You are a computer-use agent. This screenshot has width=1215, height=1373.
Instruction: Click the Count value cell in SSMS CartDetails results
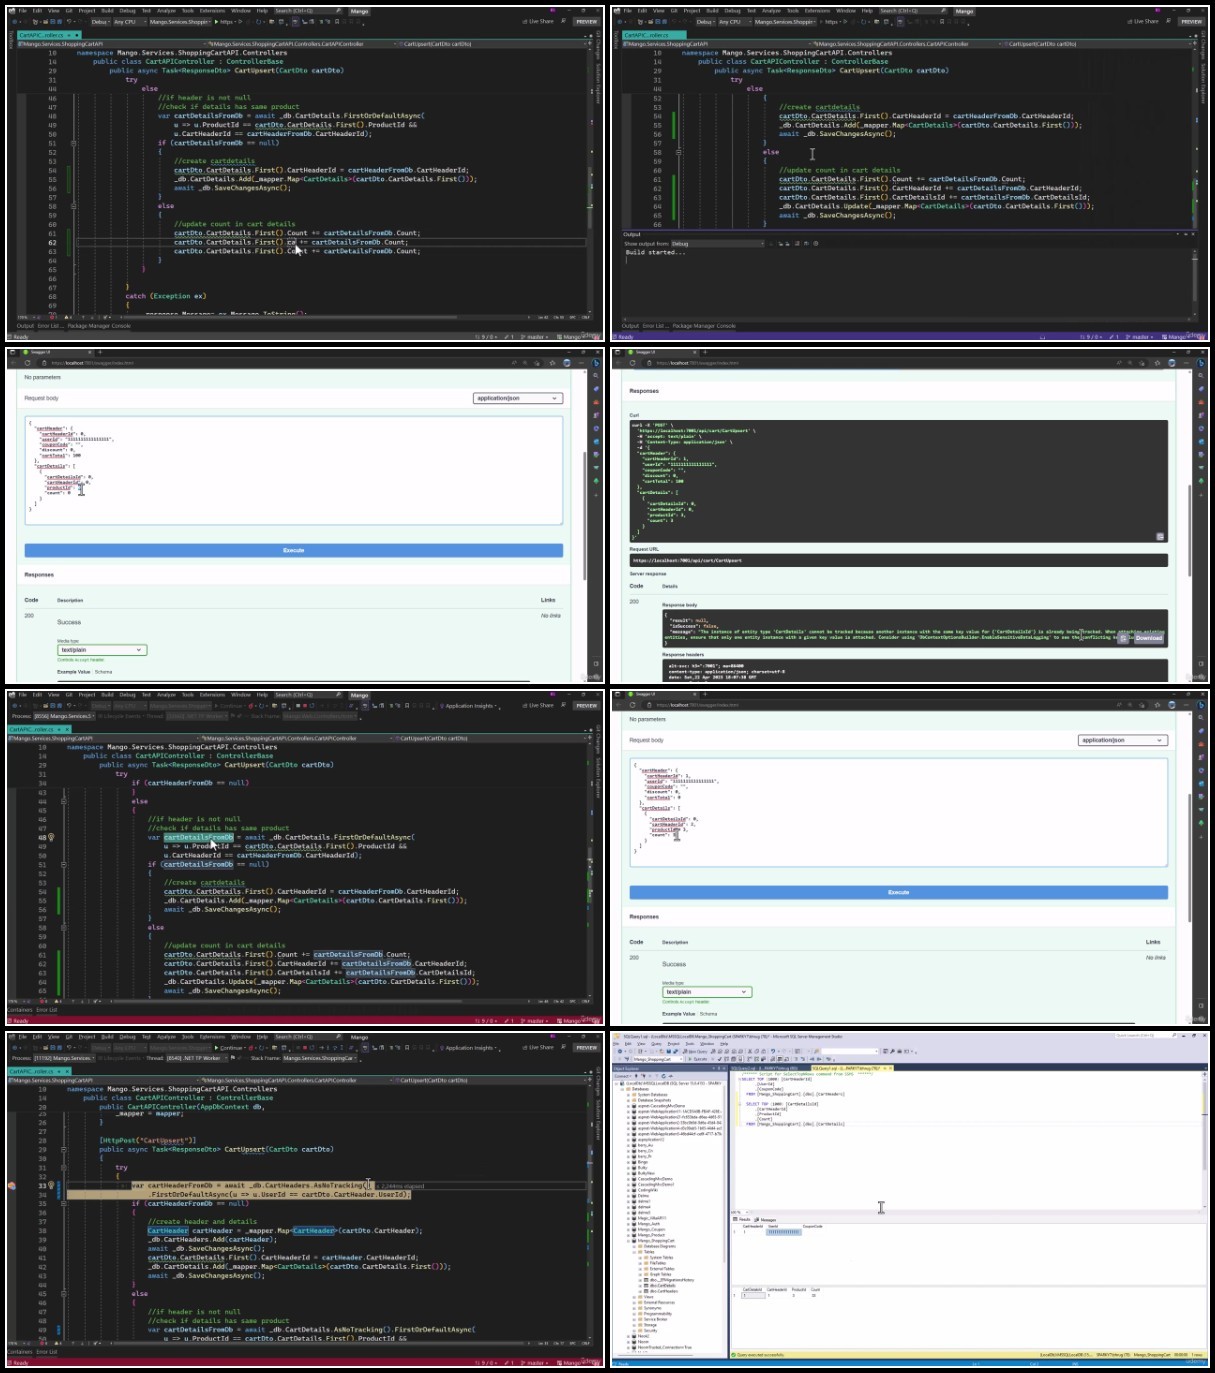[815, 1295]
